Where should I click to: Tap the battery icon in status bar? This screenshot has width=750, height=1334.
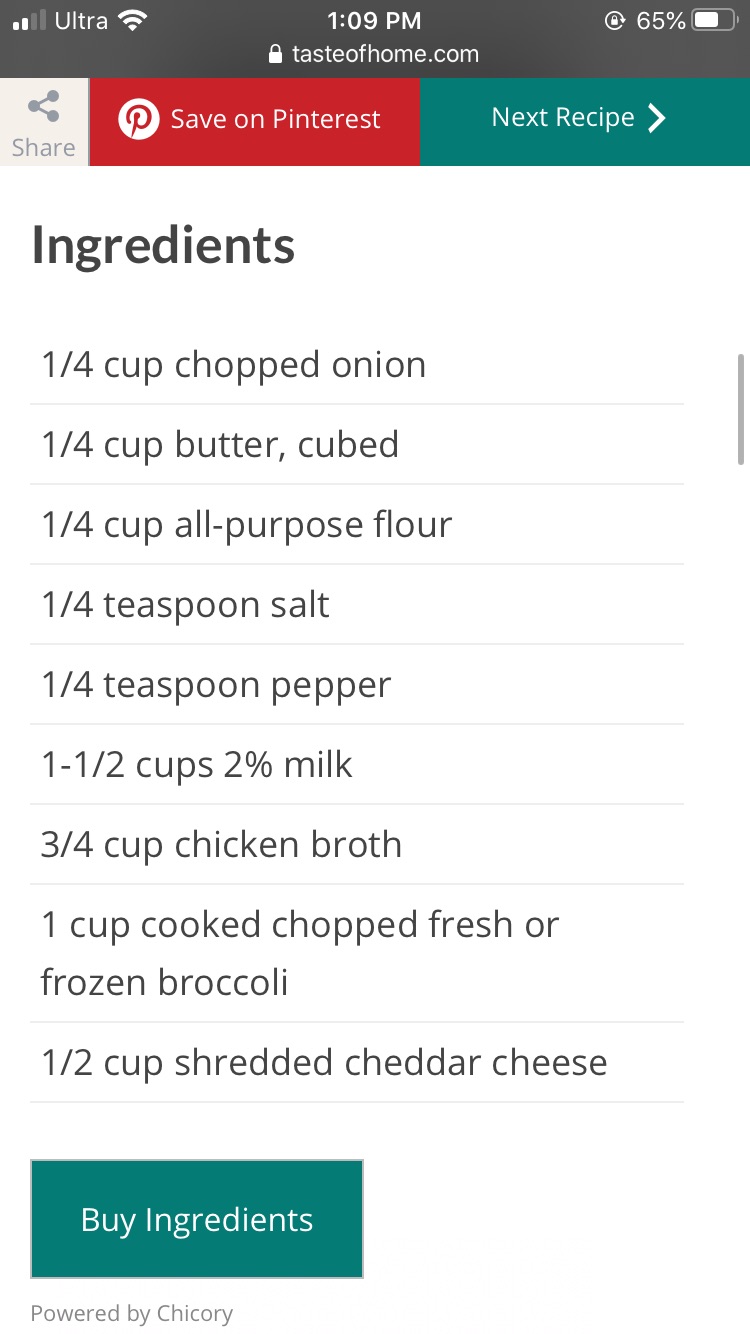pos(716,20)
